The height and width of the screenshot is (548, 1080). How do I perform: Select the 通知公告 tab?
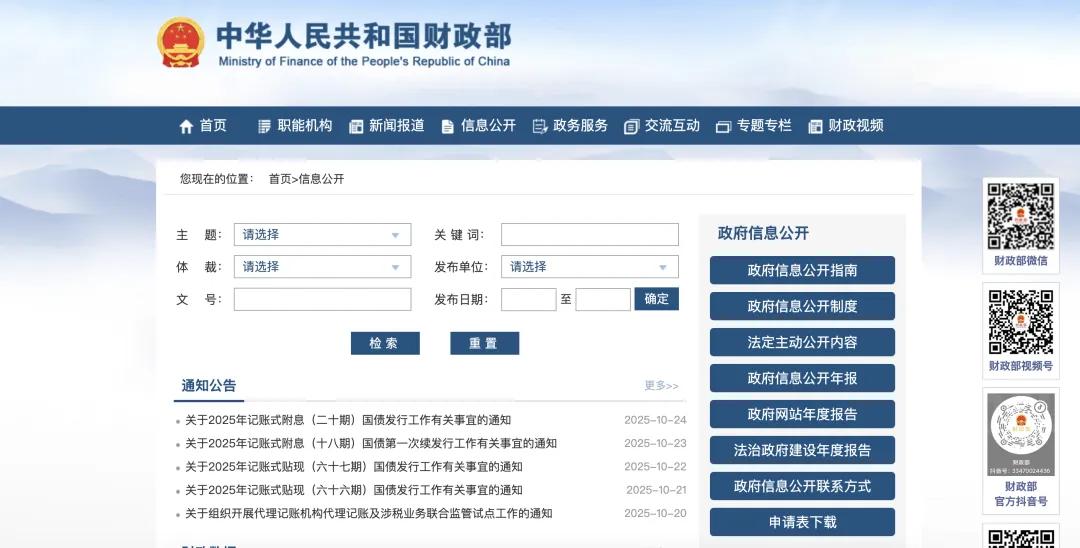click(209, 386)
